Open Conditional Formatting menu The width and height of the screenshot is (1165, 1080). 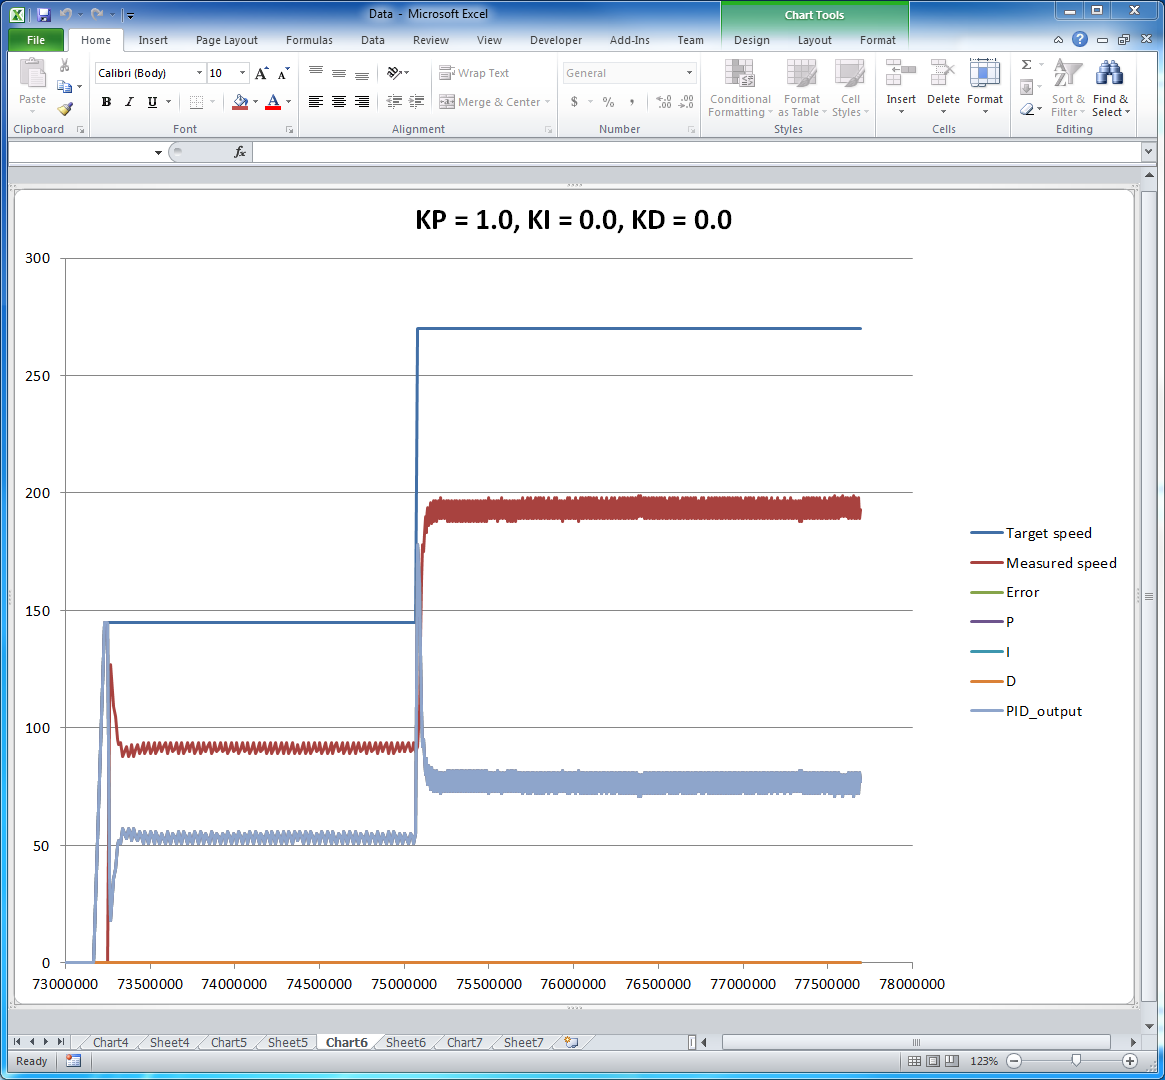click(740, 88)
